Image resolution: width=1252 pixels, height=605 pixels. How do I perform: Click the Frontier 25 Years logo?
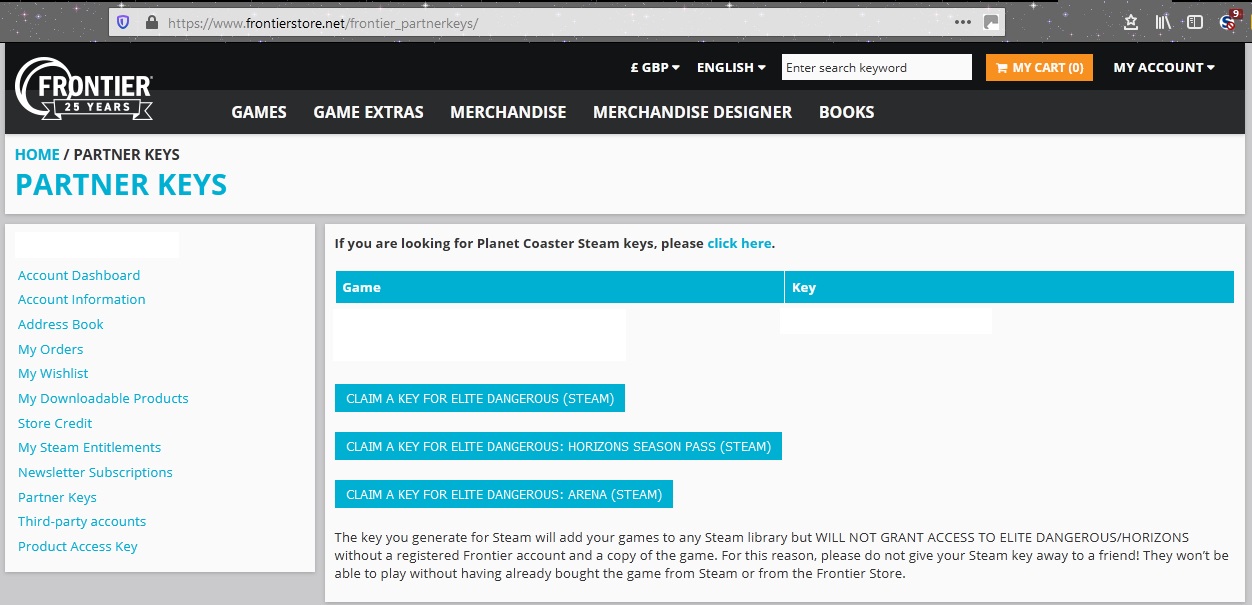(x=84, y=89)
